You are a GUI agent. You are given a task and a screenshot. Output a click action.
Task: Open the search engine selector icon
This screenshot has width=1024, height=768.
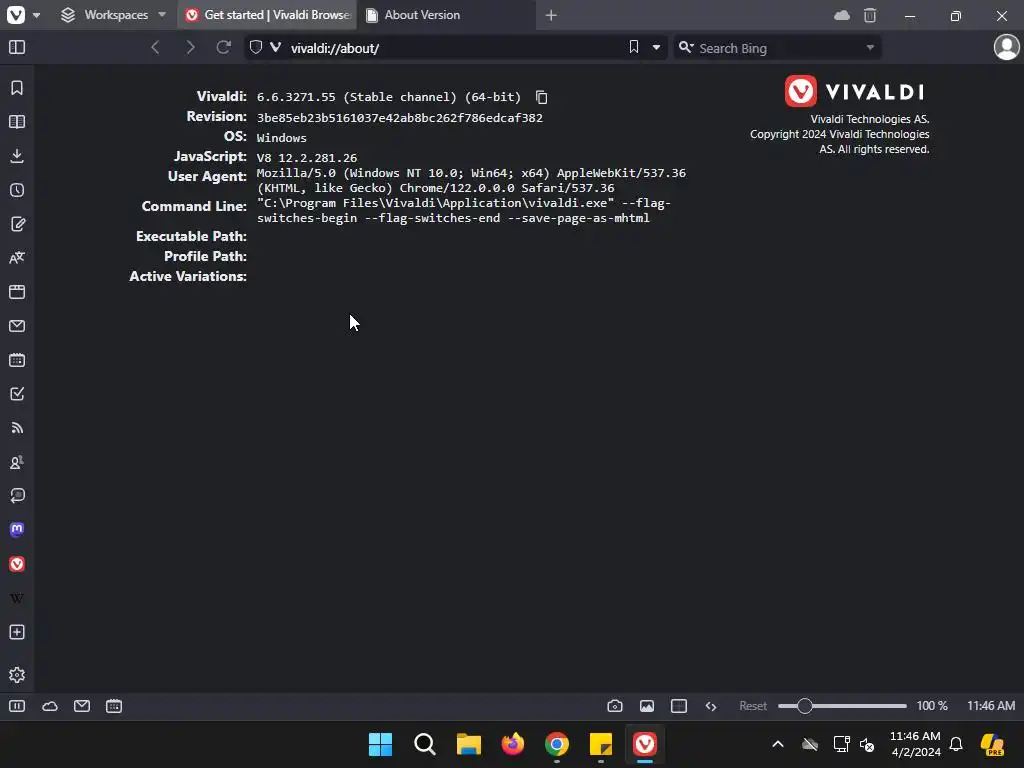(686, 47)
